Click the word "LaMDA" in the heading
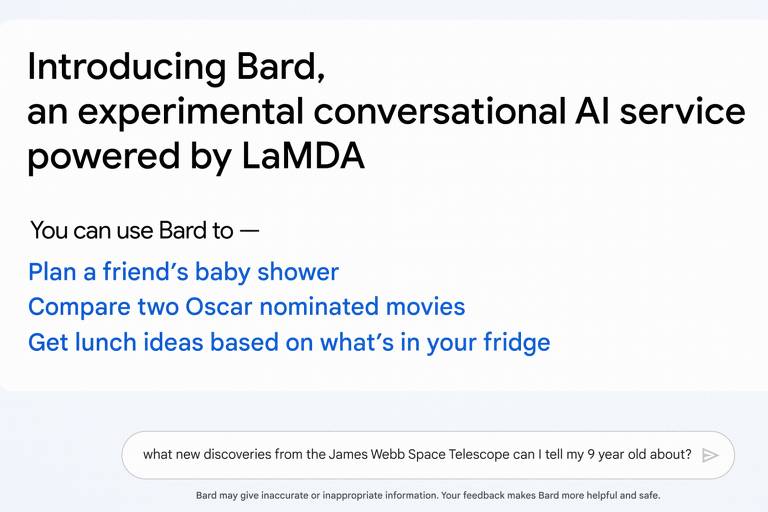 [303, 156]
